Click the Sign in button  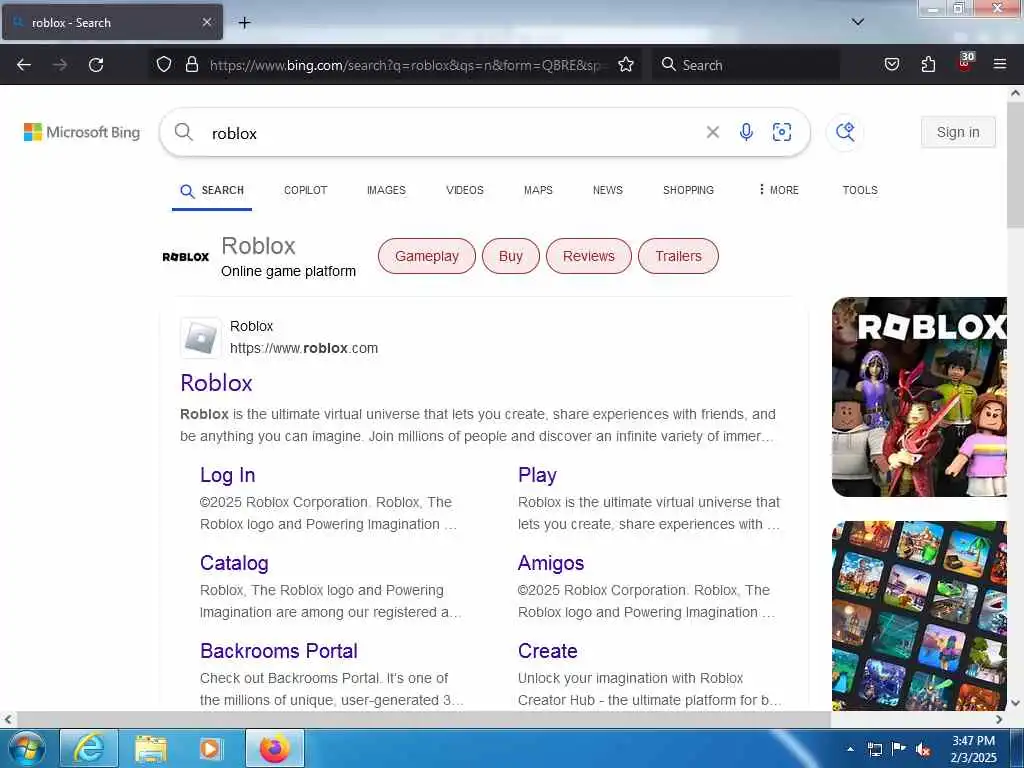[x=958, y=132]
